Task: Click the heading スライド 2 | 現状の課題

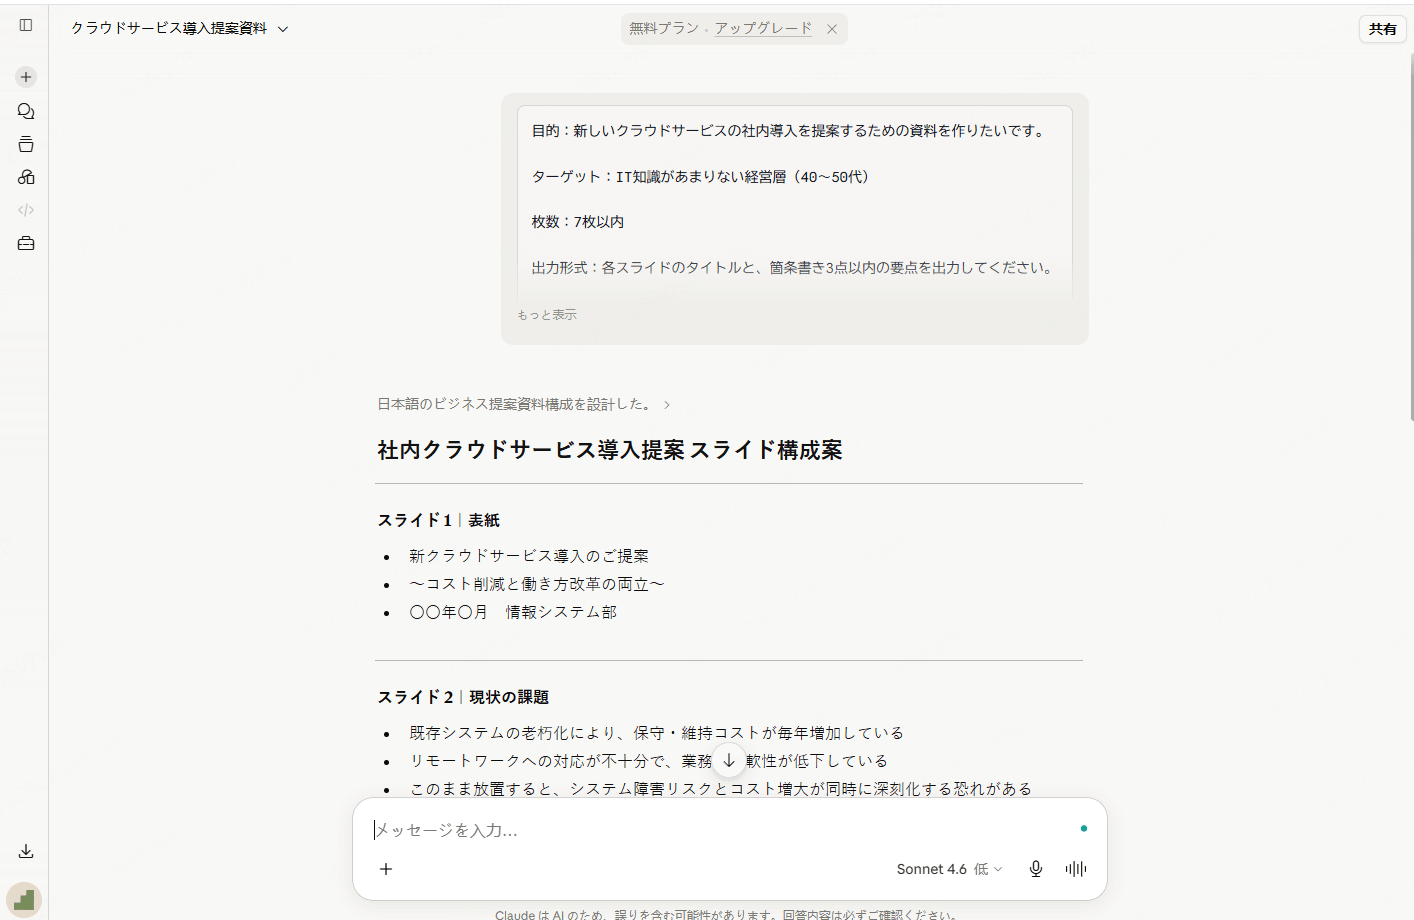Action: coord(463,697)
